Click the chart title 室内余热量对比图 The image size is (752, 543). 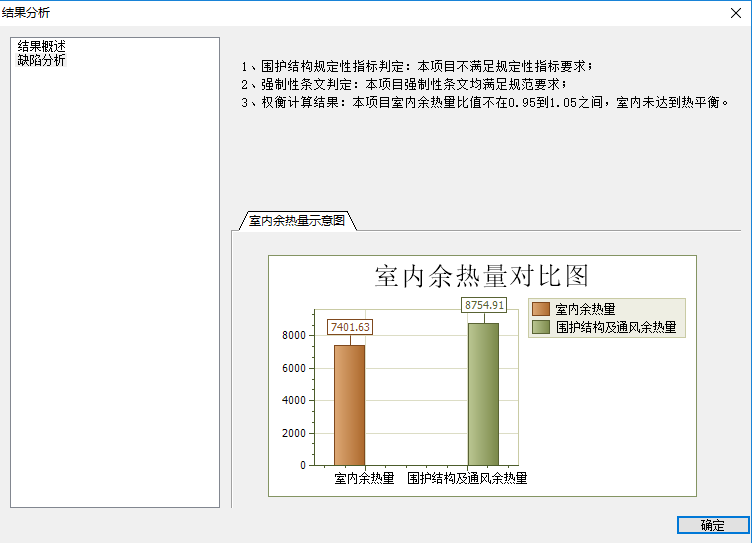pos(481,276)
